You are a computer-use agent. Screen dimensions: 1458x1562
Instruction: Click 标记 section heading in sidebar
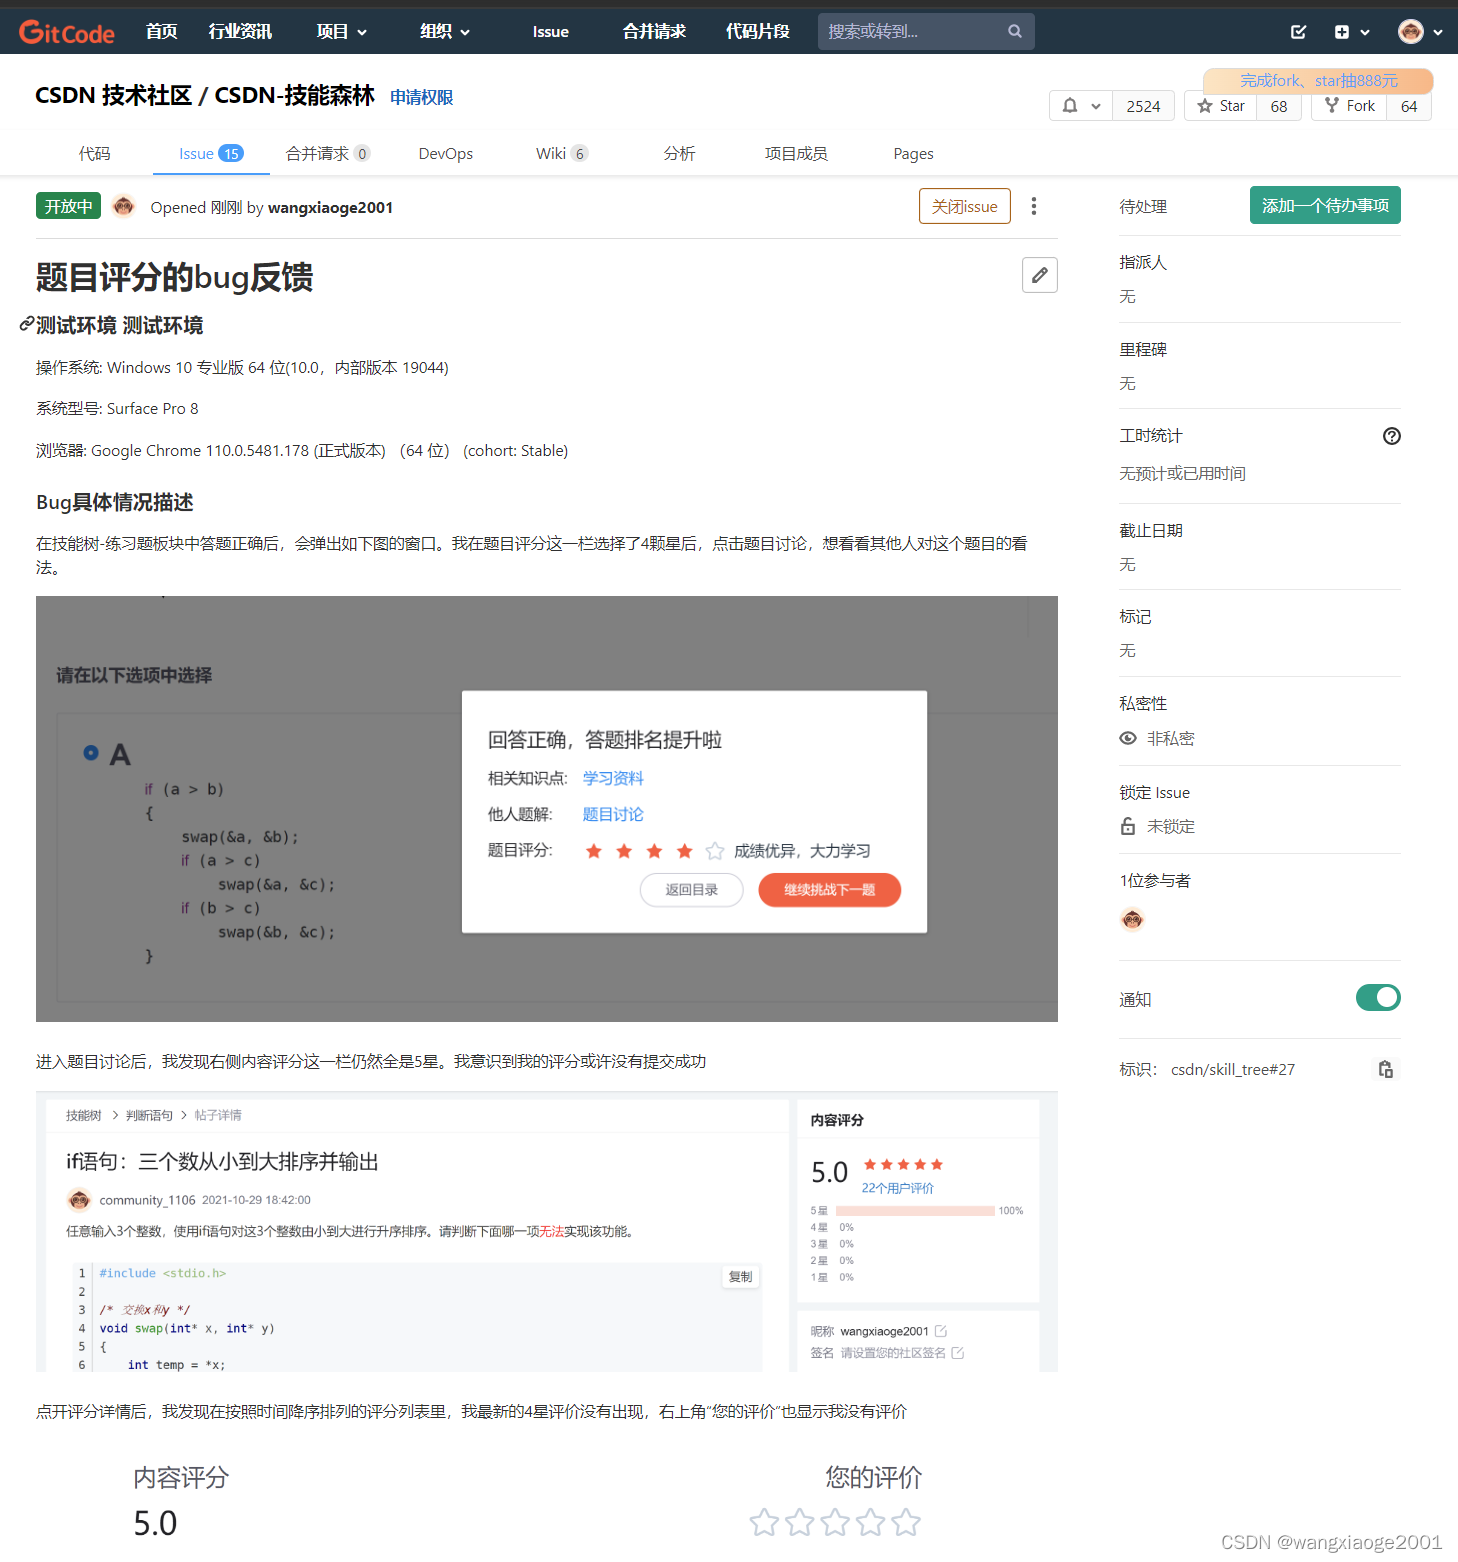pos(1135,616)
